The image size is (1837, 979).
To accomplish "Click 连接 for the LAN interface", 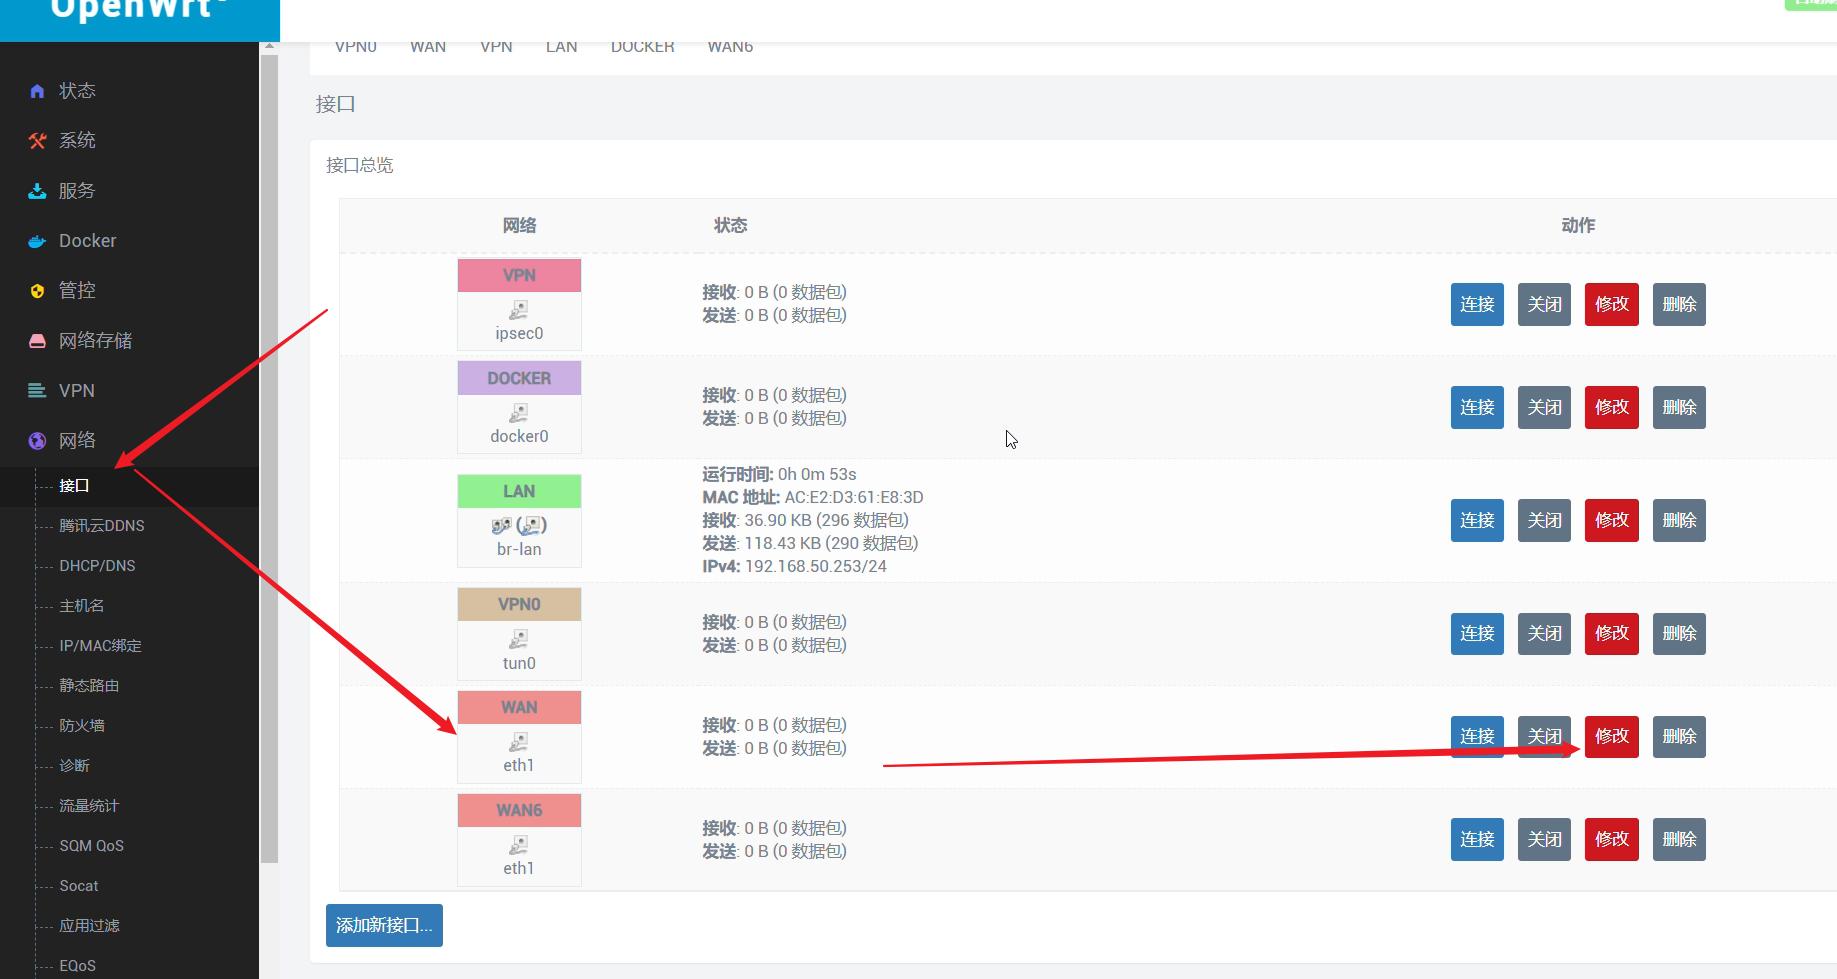I will 1477,521.
